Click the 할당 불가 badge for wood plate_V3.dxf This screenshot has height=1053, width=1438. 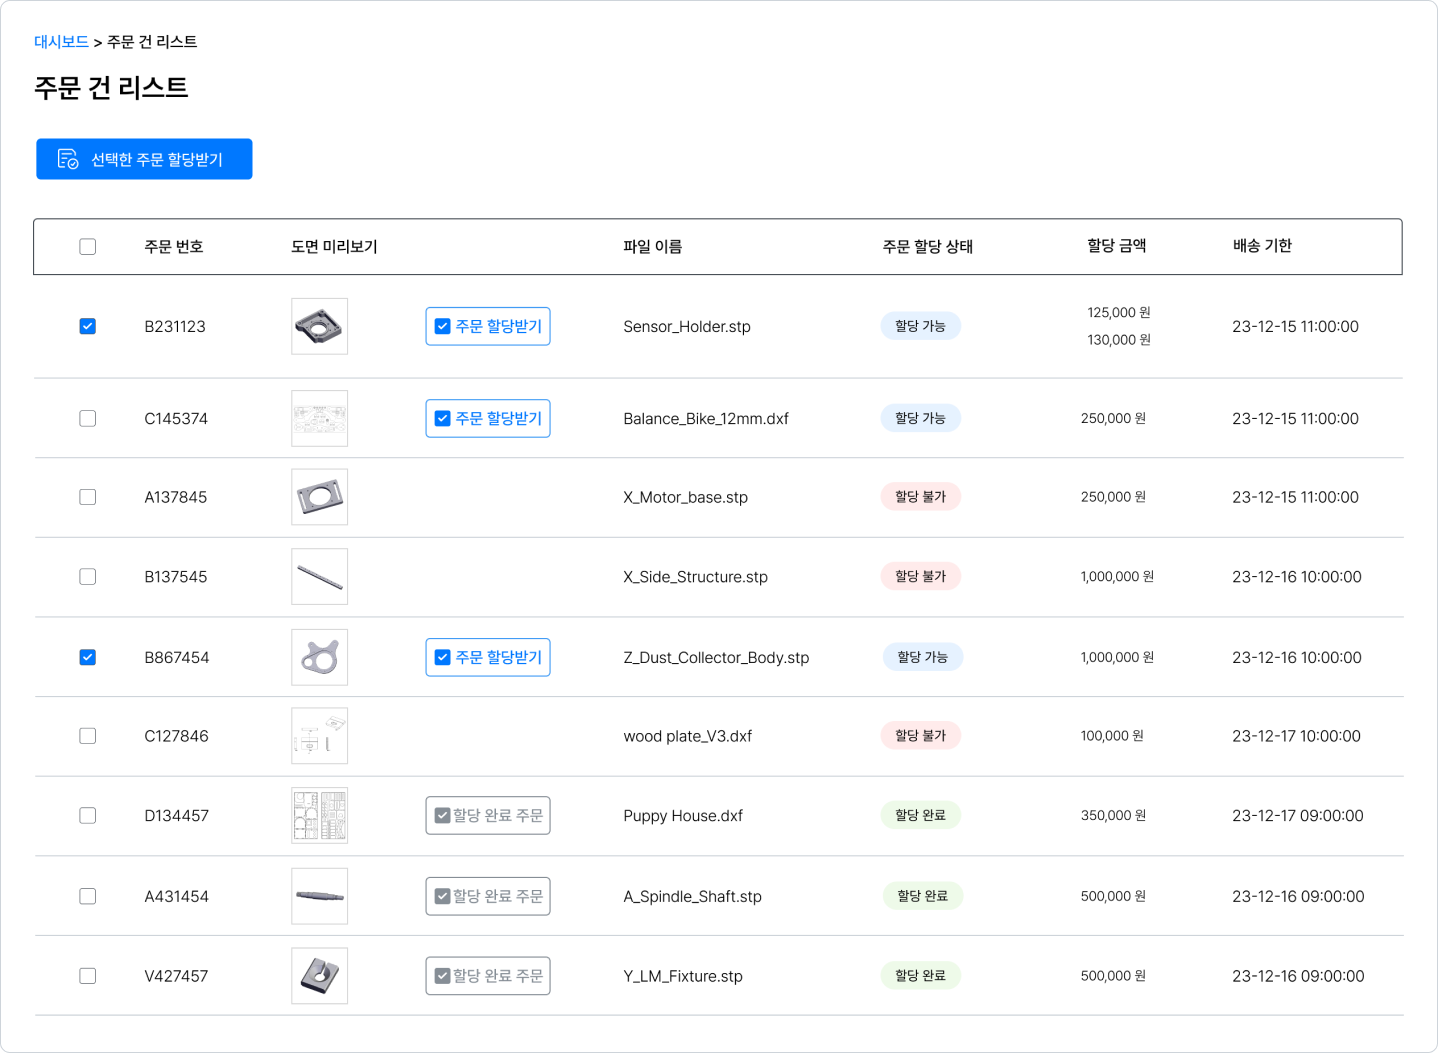click(x=921, y=735)
